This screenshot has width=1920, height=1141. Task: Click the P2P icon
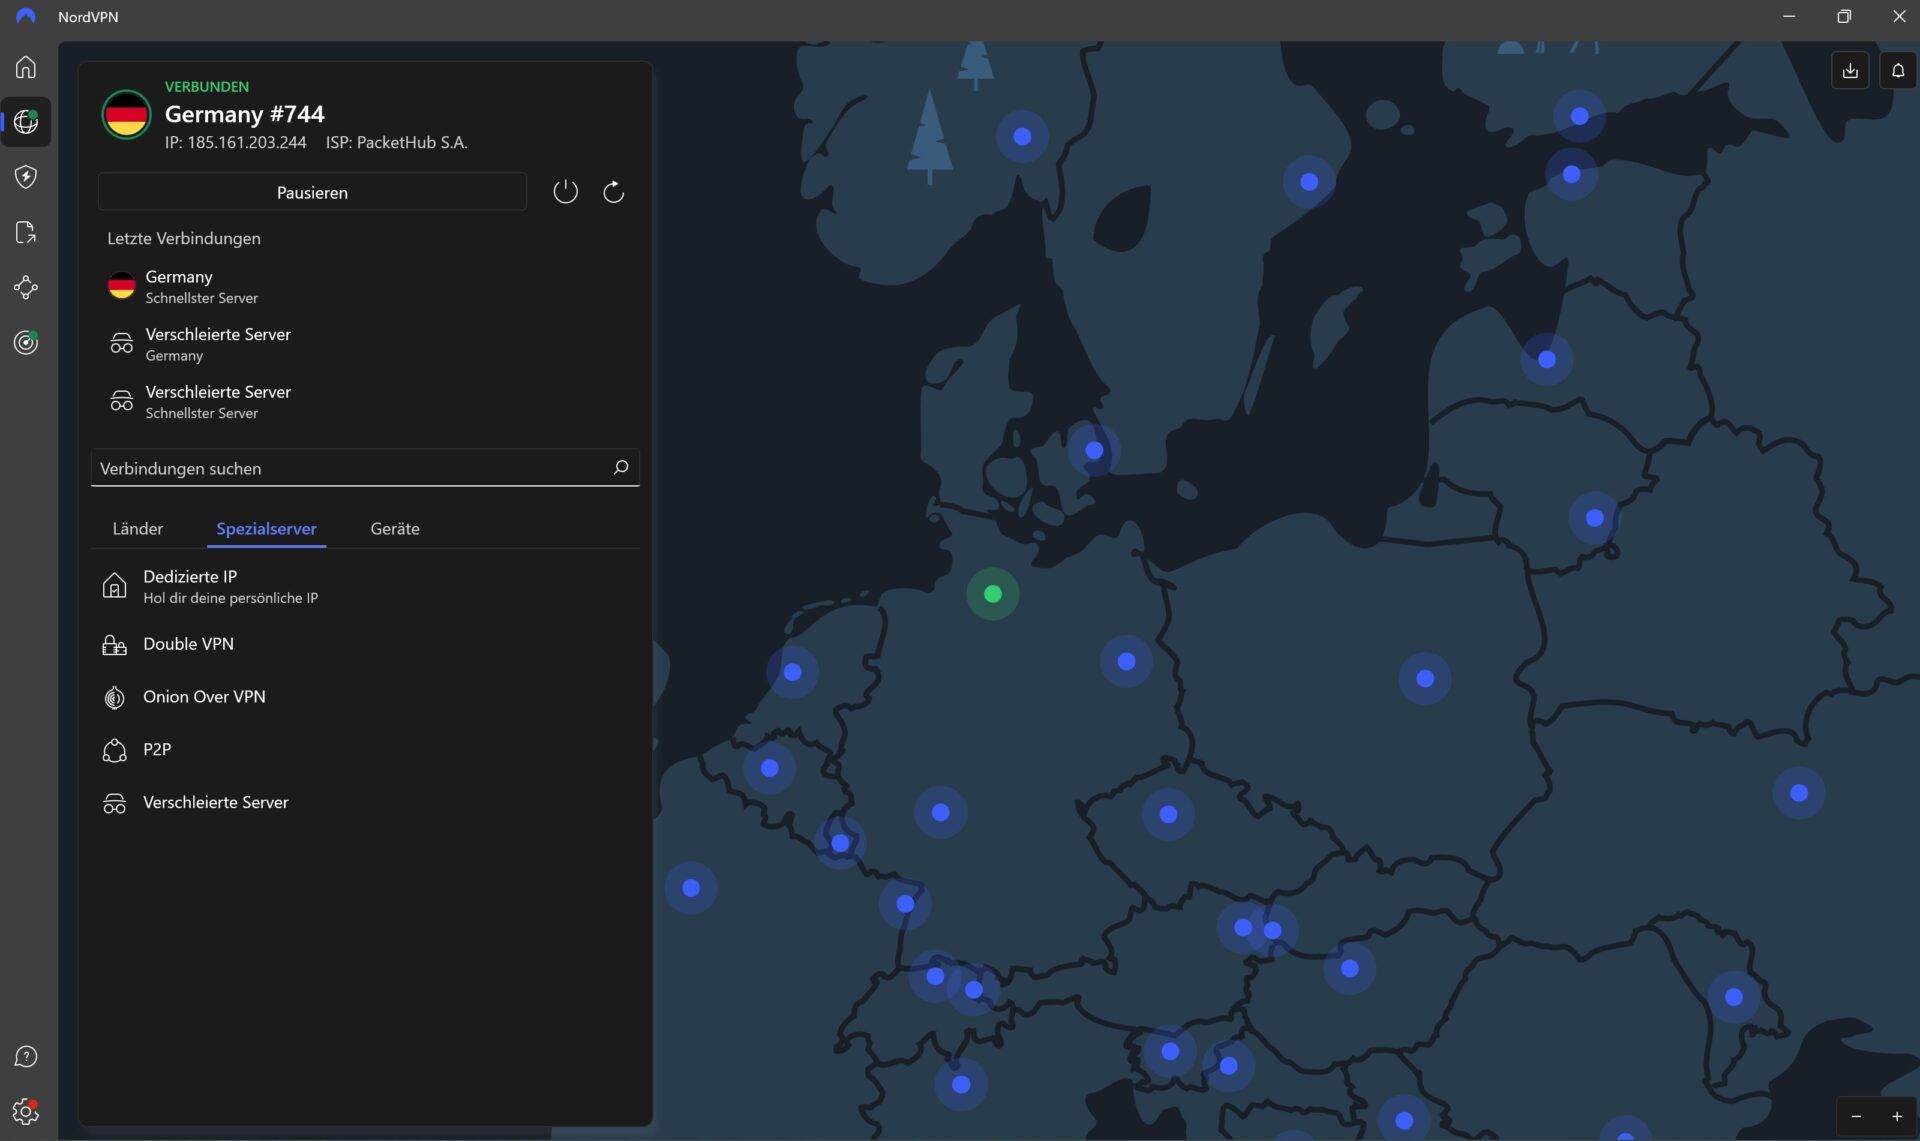click(x=115, y=750)
